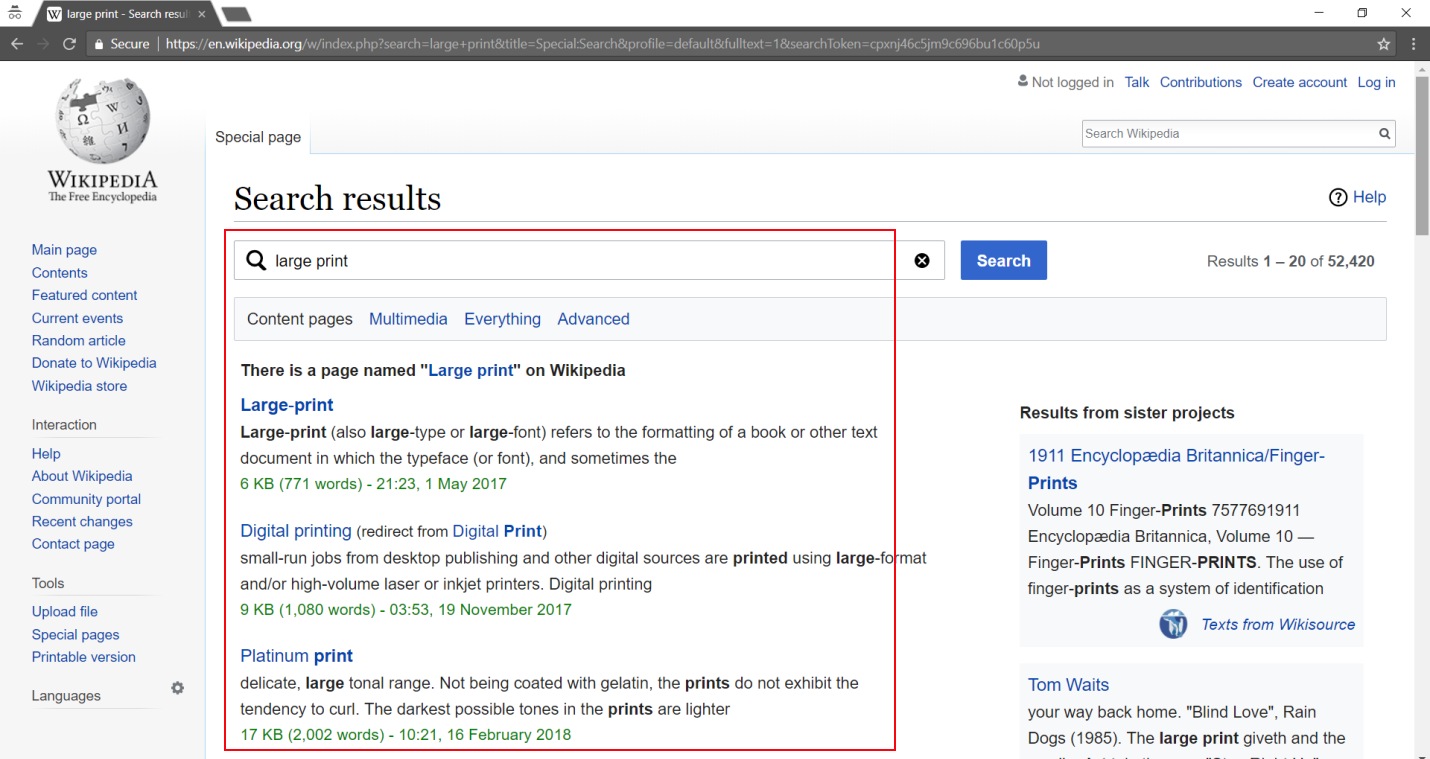The image size is (1430, 759).
Task: Open the Advanced search options
Action: [593, 319]
